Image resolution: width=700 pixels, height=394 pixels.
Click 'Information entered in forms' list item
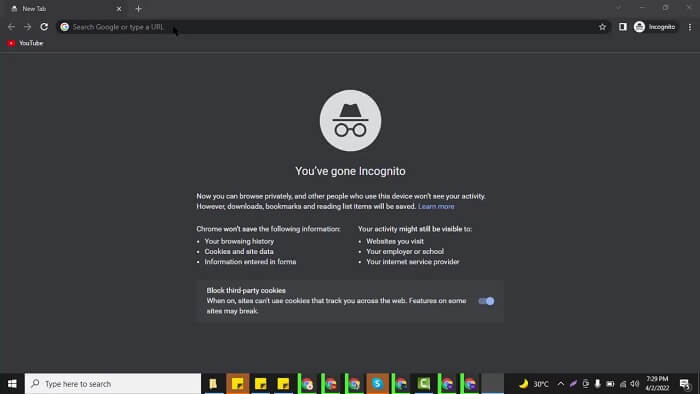tap(250, 261)
